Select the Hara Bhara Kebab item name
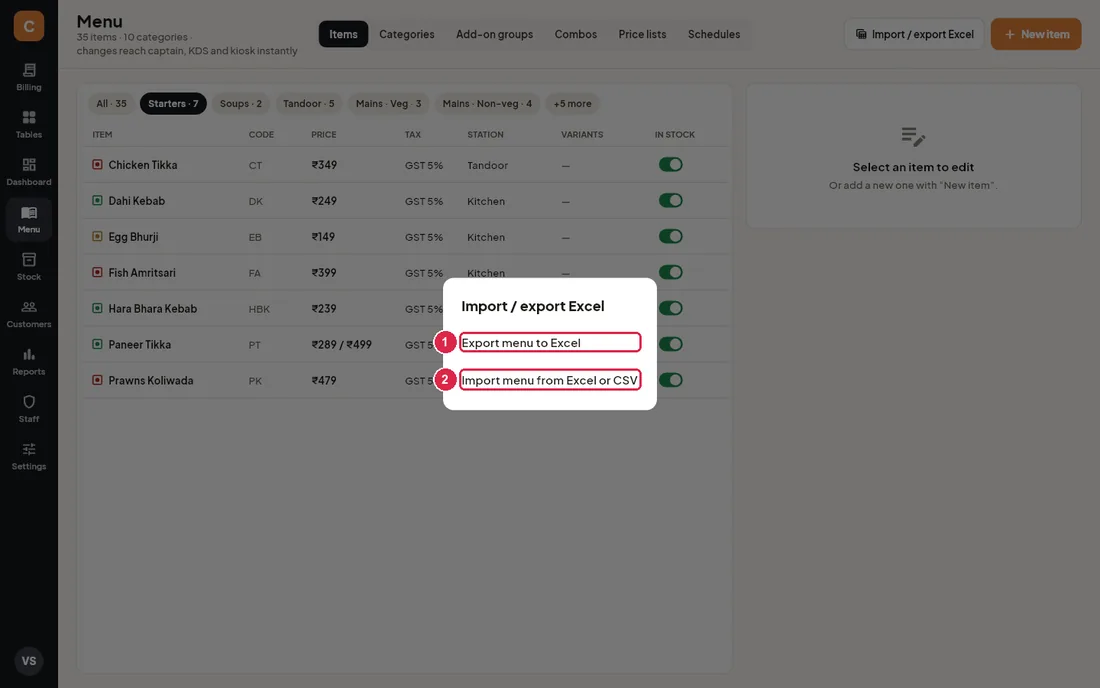The image size is (1100, 688). (x=153, y=309)
